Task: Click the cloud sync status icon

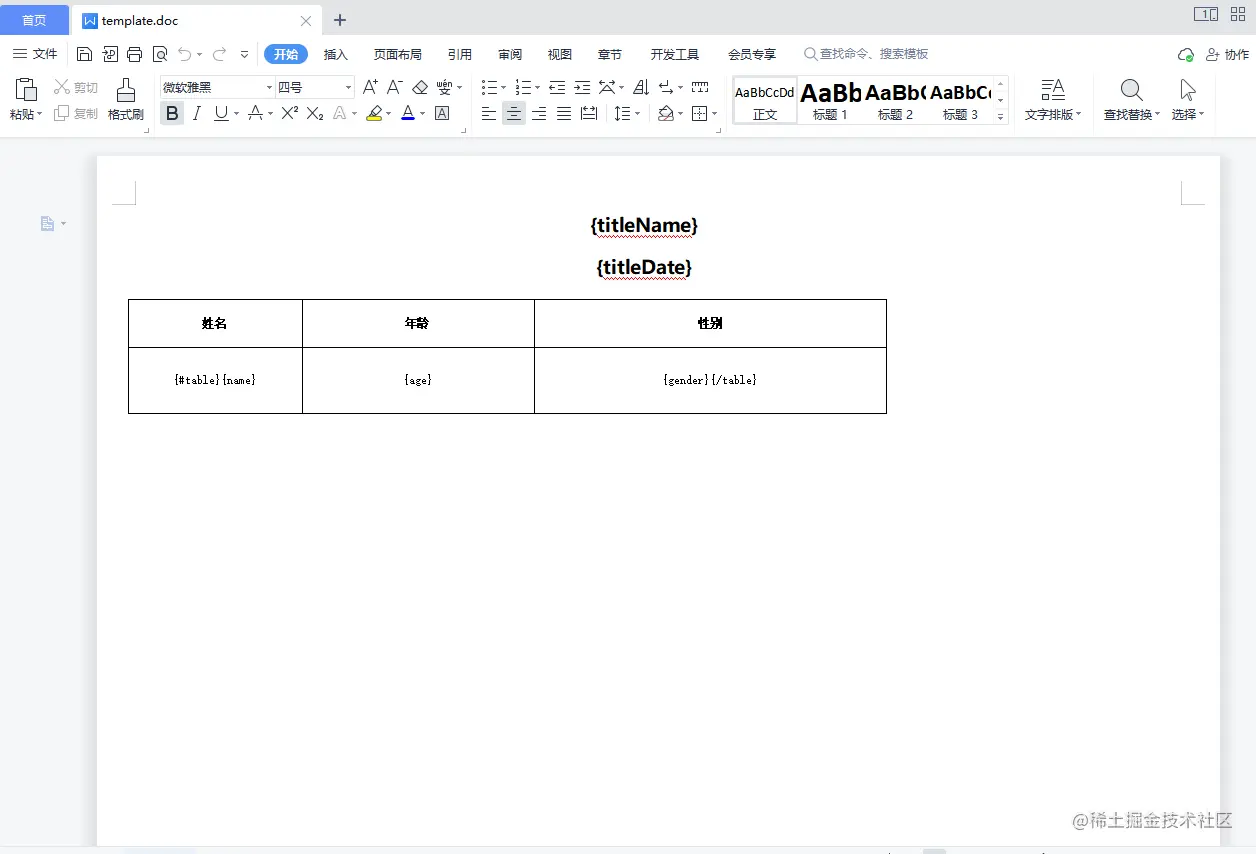Action: tap(1186, 55)
